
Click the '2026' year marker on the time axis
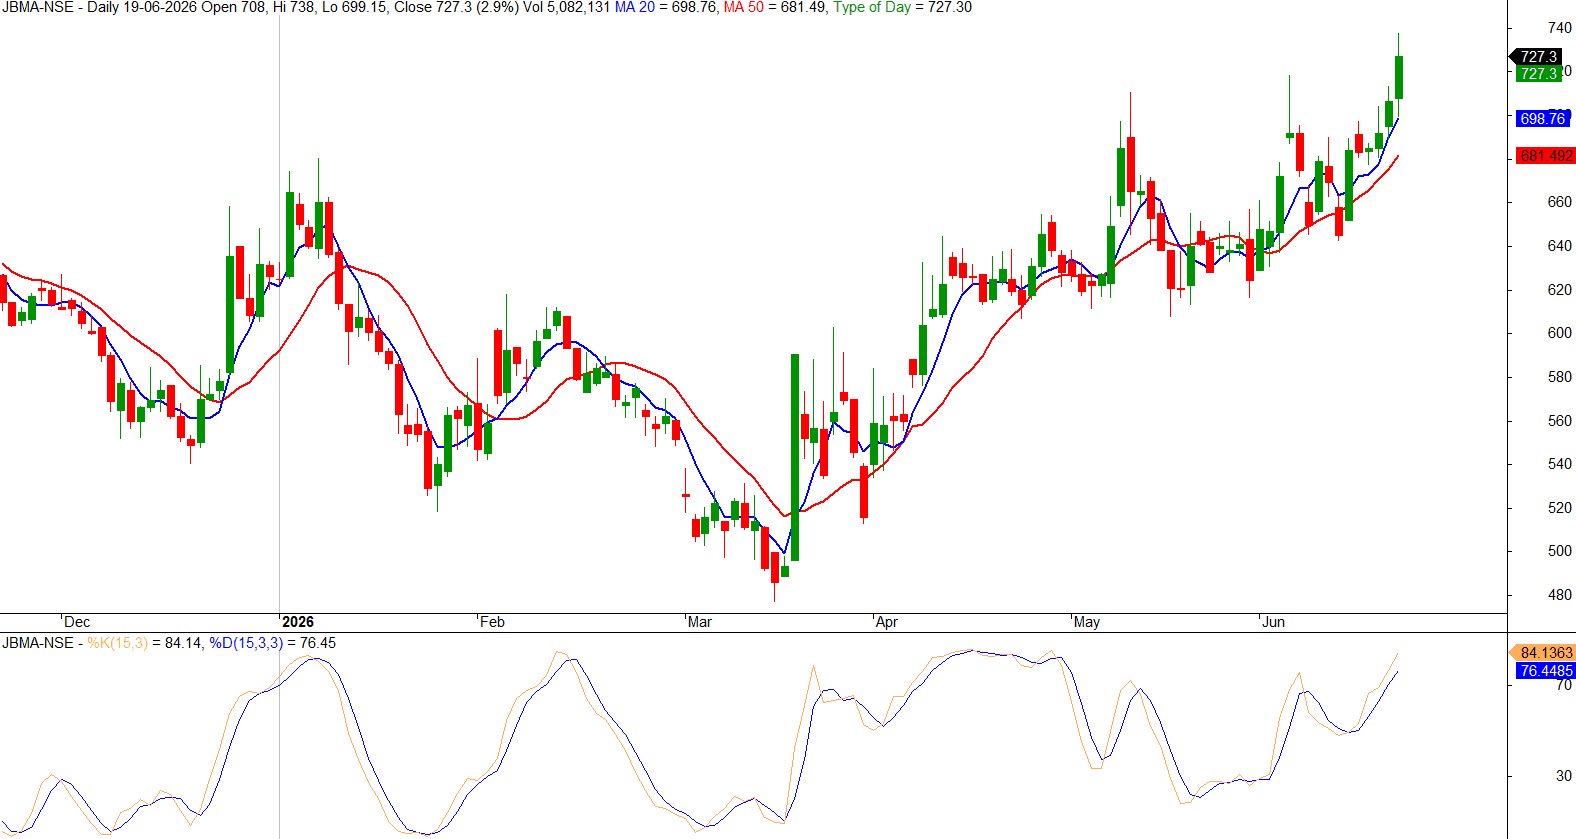click(x=297, y=622)
